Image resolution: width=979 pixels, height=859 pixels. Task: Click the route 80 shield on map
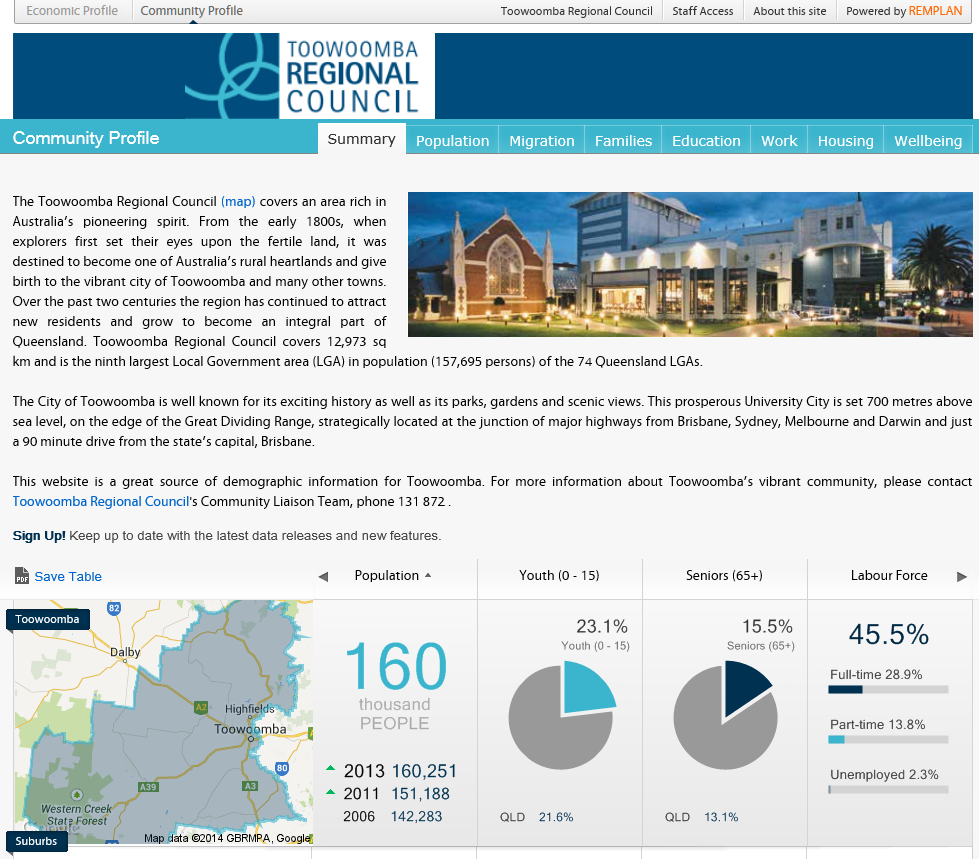click(x=282, y=768)
